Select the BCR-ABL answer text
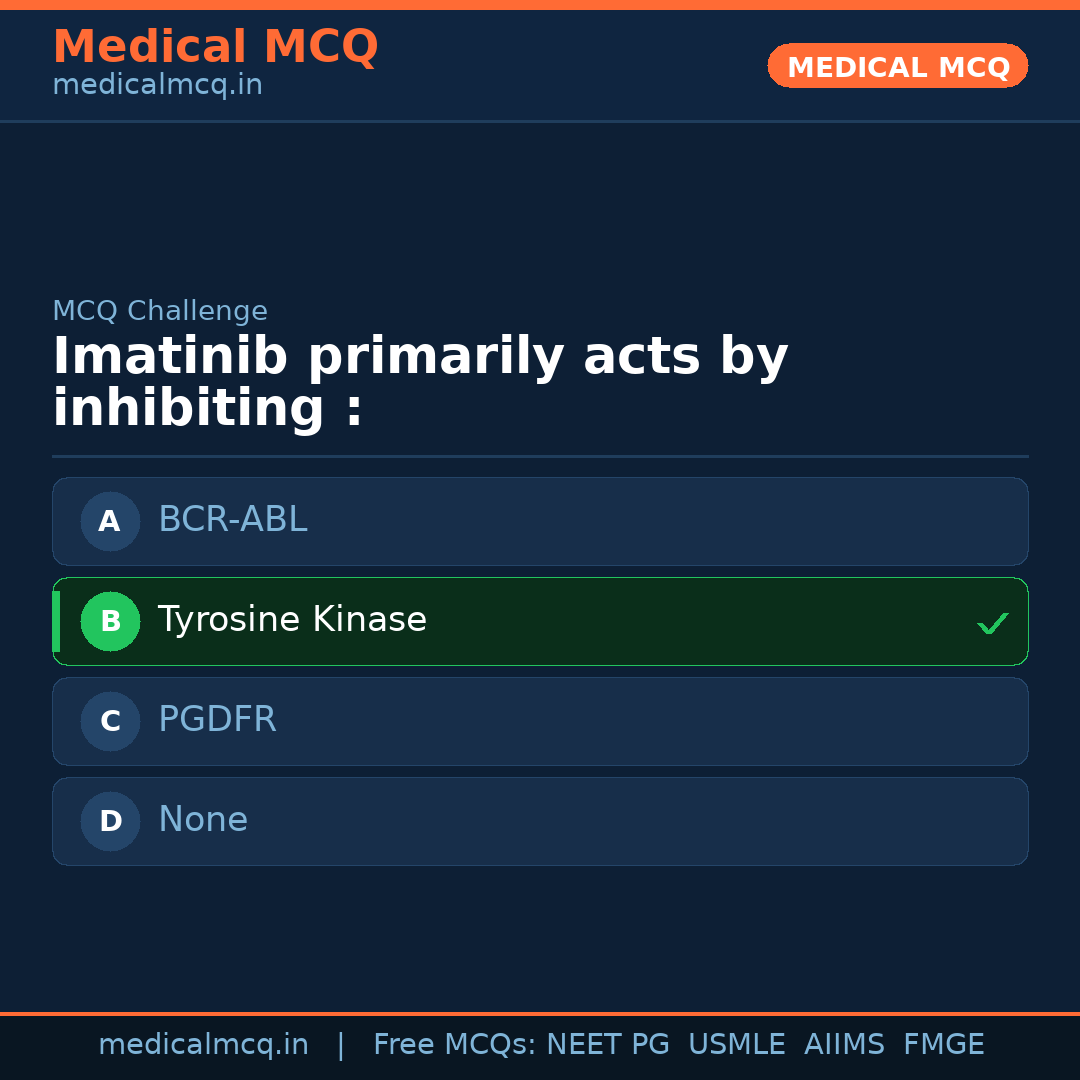 (x=232, y=520)
